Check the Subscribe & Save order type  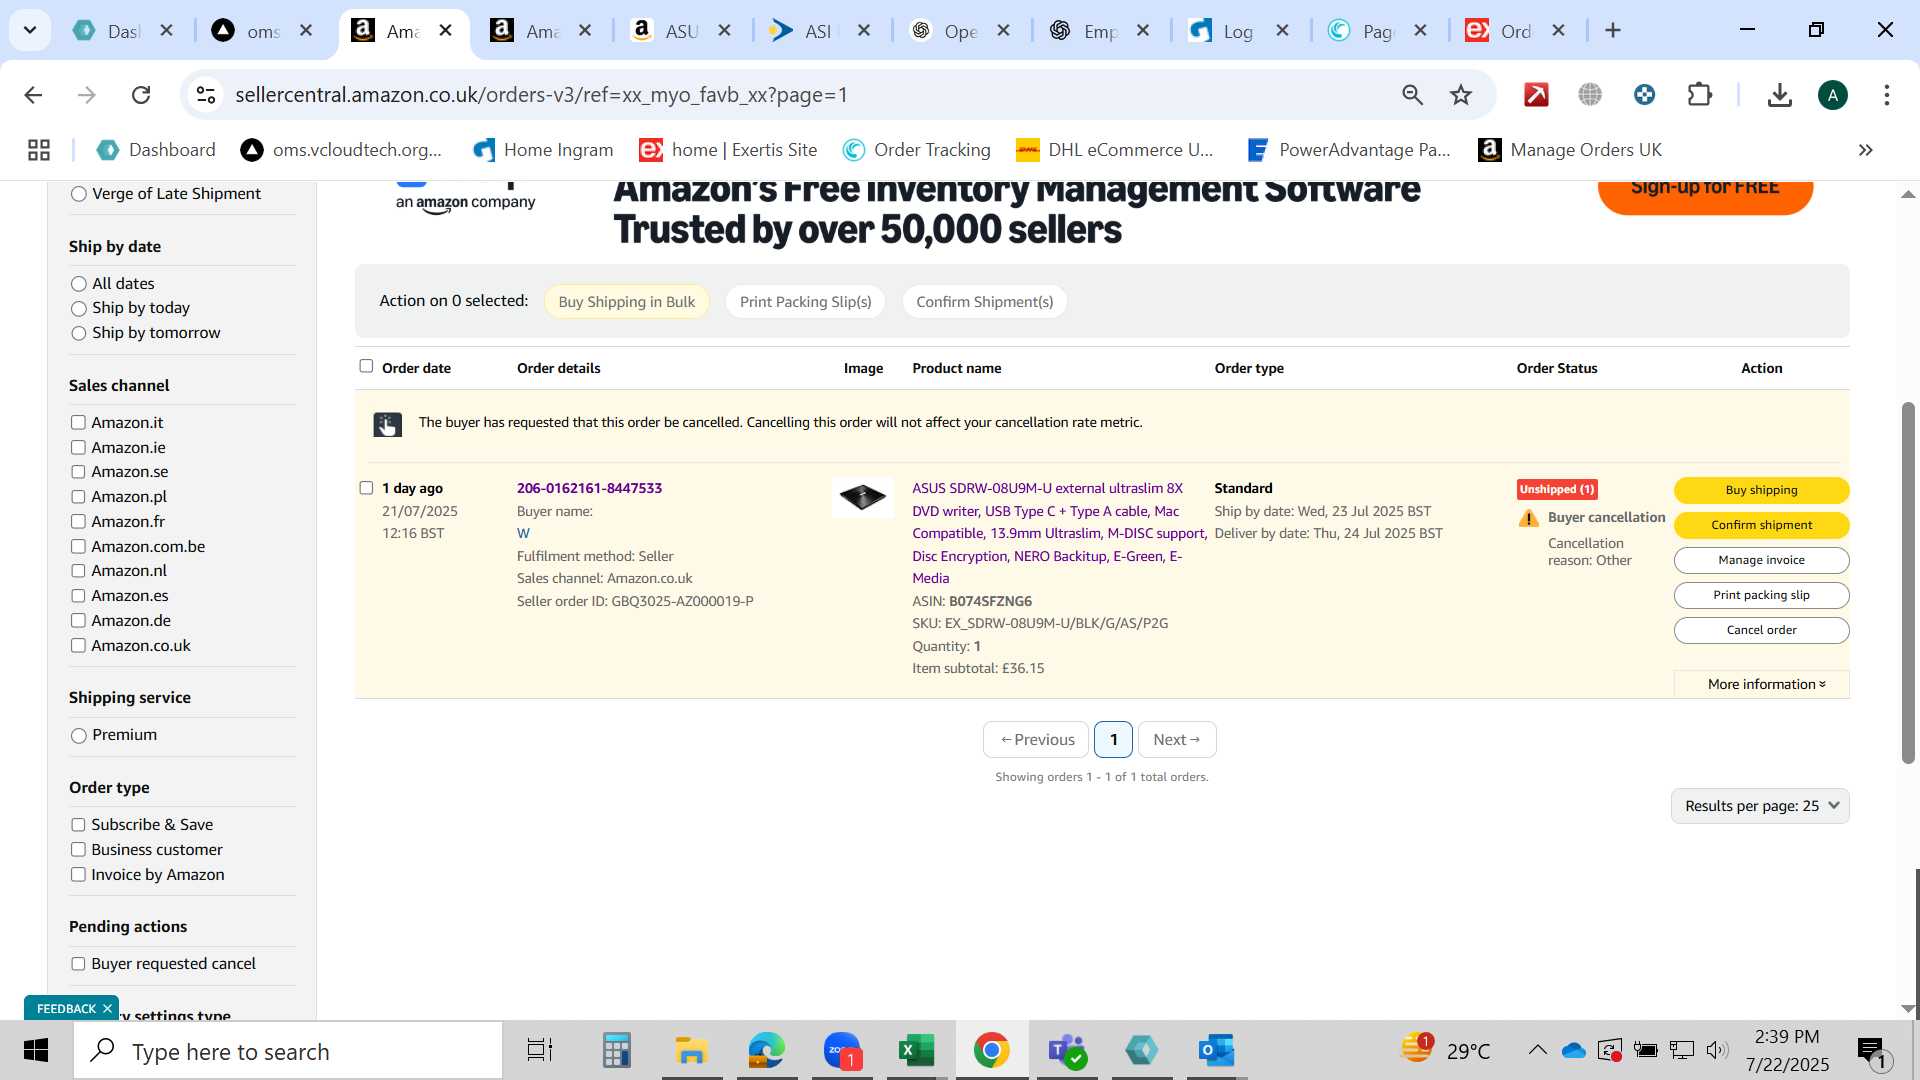click(x=78, y=825)
